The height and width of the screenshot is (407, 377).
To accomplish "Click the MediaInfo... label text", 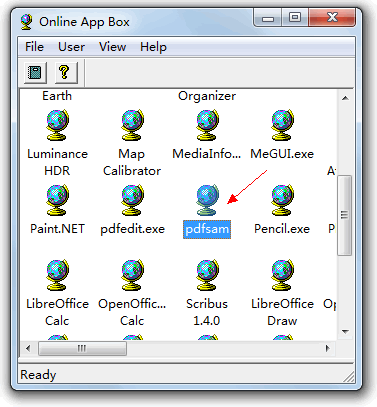I will (x=206, y=154).
